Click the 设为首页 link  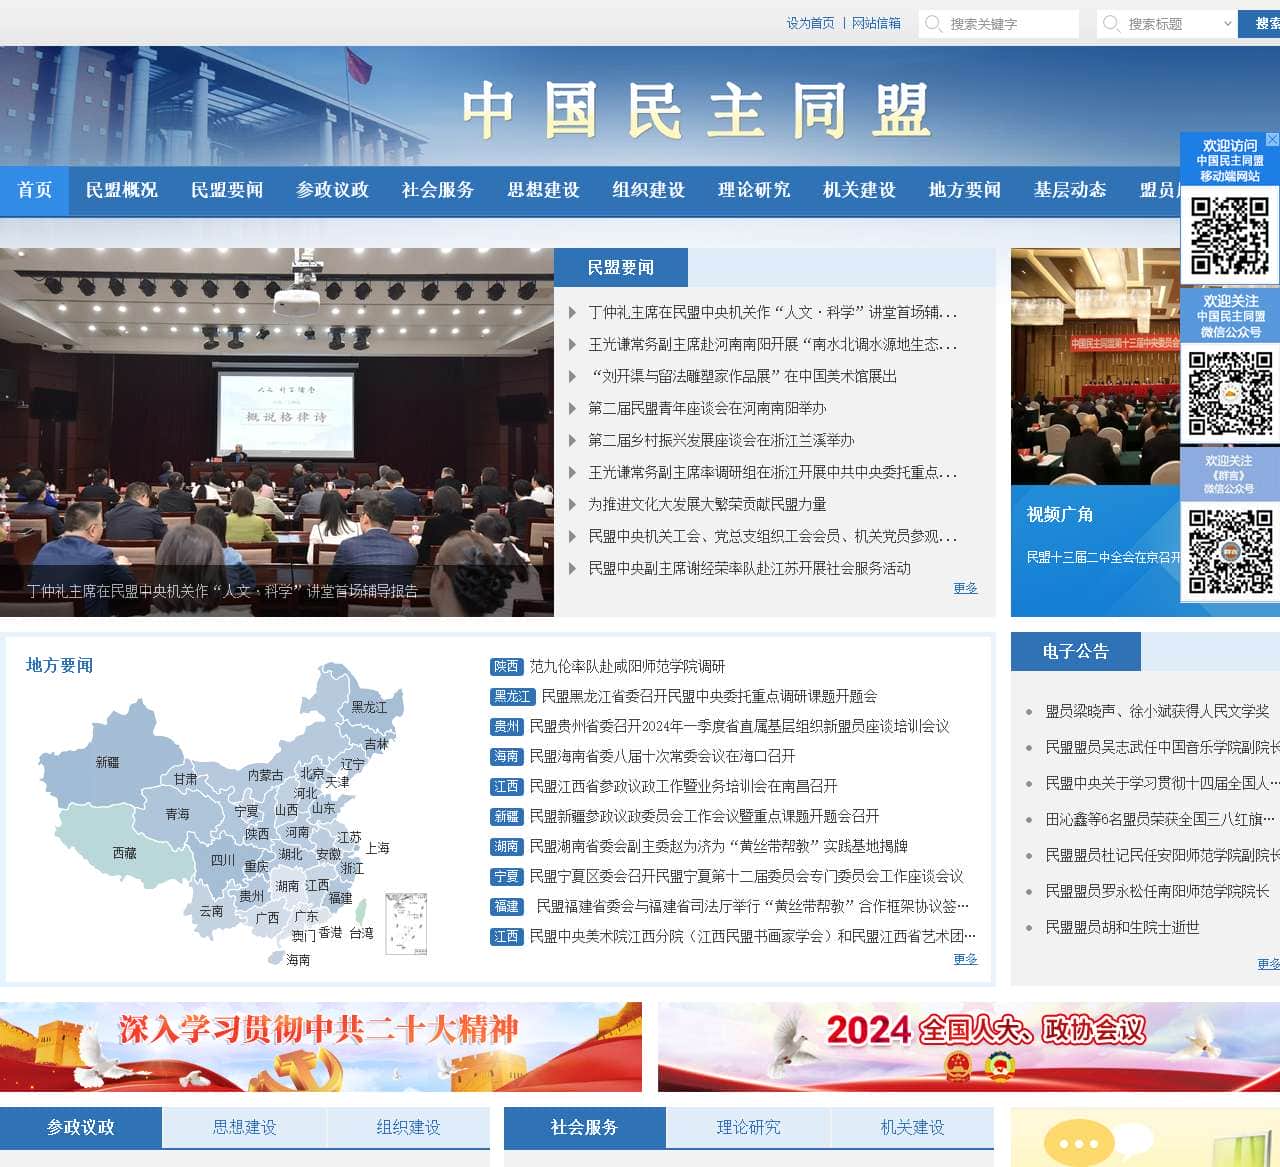[x=812, y=24]
